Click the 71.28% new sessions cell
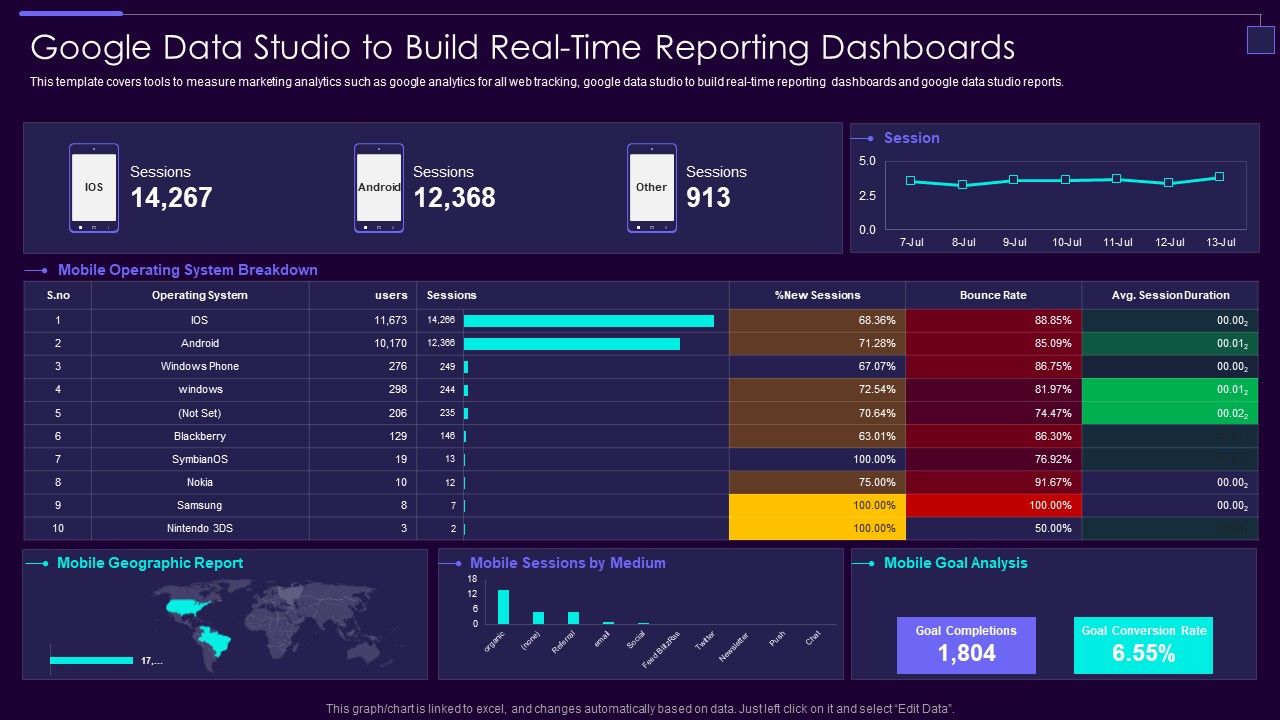Screen dimensions: 1280x720 [817, 343]
